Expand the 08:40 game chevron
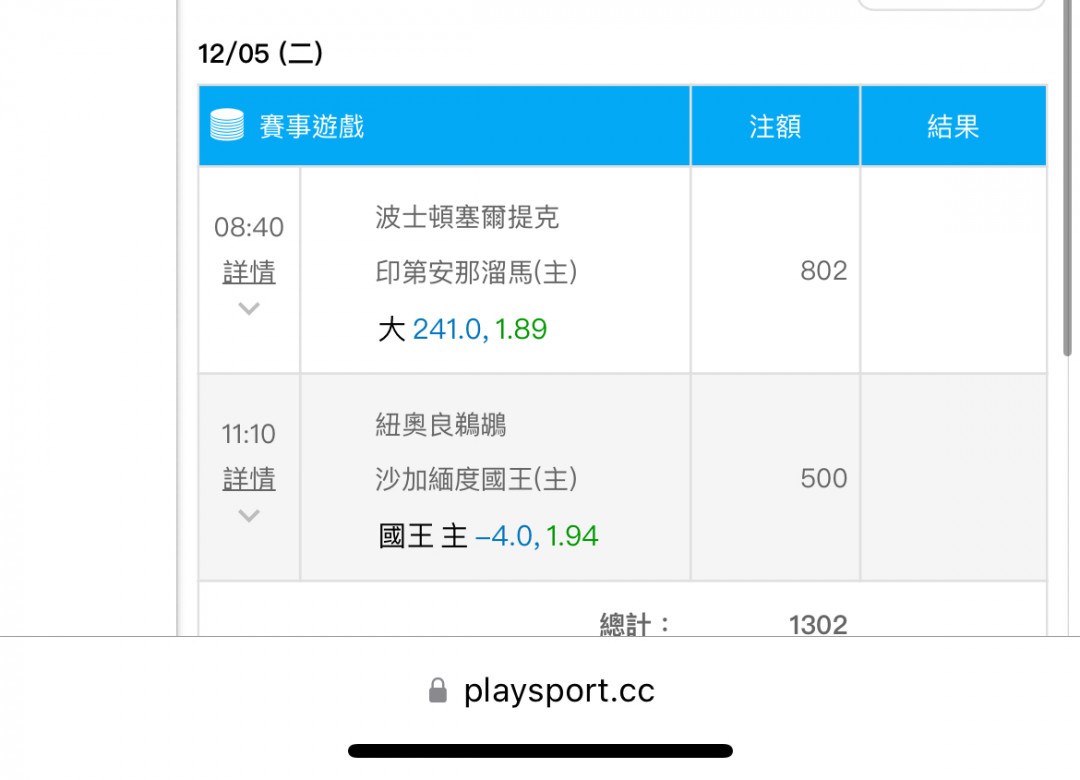 click(249, 308)
